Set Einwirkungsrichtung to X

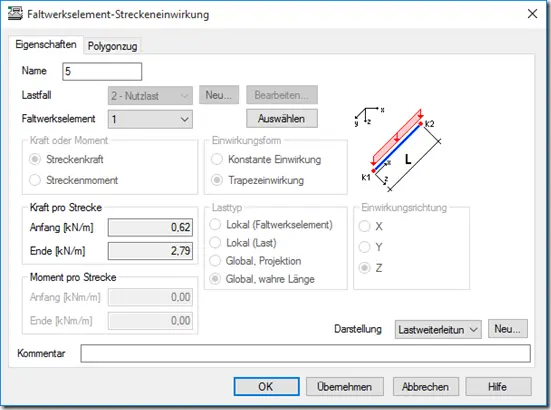[371, 226]
